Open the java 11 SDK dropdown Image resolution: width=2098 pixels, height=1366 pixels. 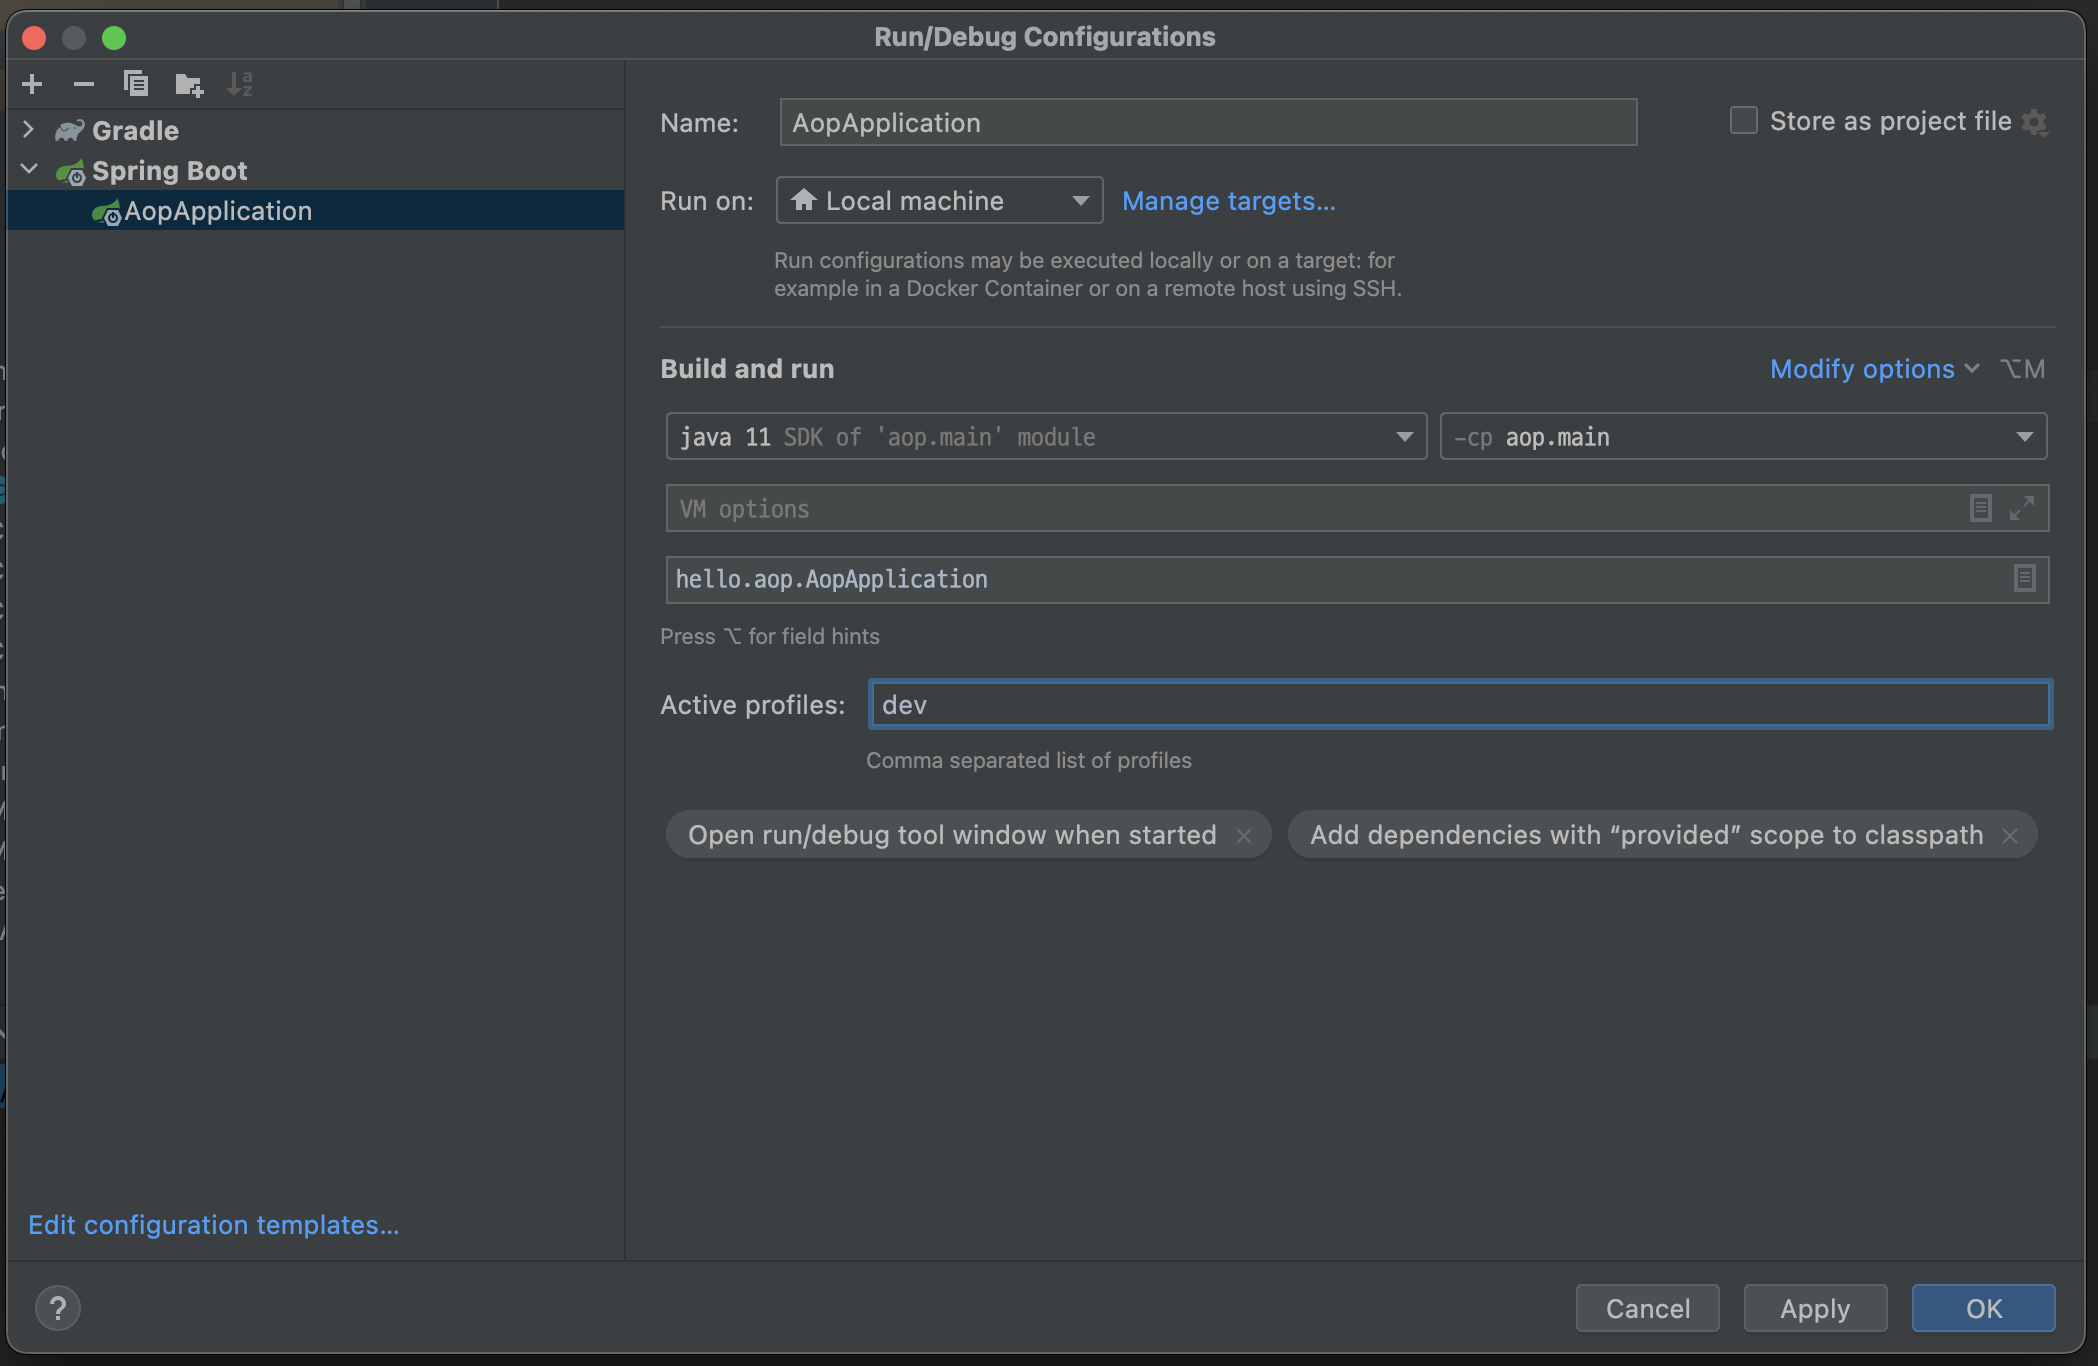(1045, 437)
